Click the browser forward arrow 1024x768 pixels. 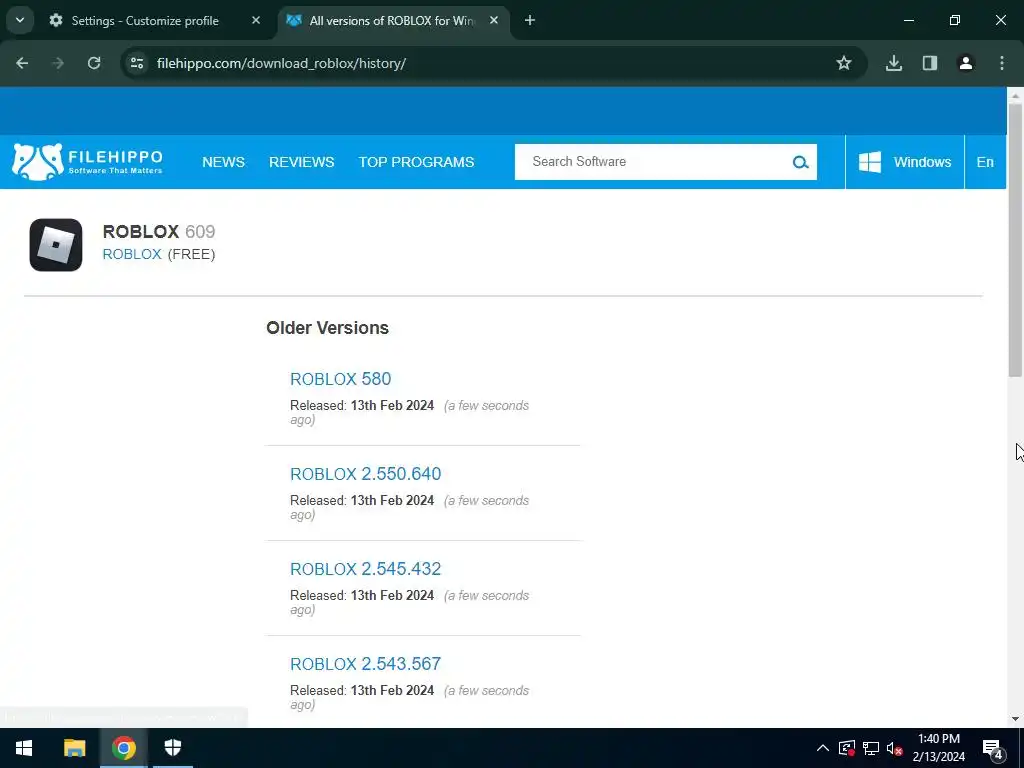pyautogui.click(x=58, y=63)
